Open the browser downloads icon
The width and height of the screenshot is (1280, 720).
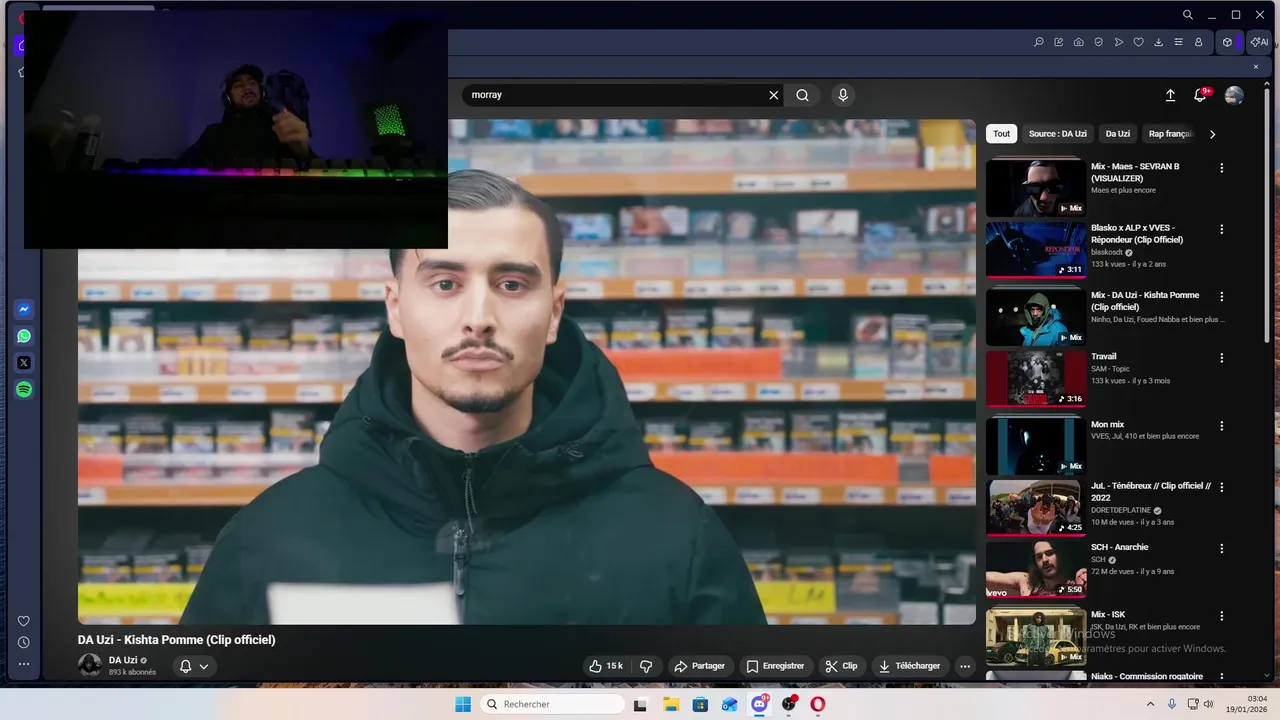[x=1158, y=42]
